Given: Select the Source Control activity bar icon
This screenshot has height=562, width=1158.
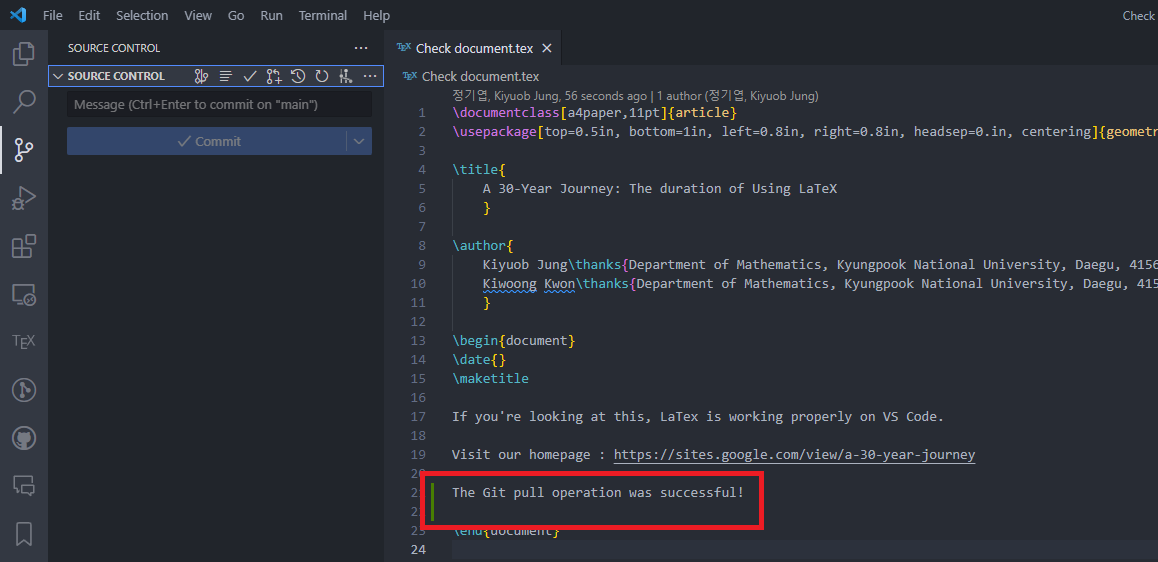Looking at the screenshot, I should point(24,150).
